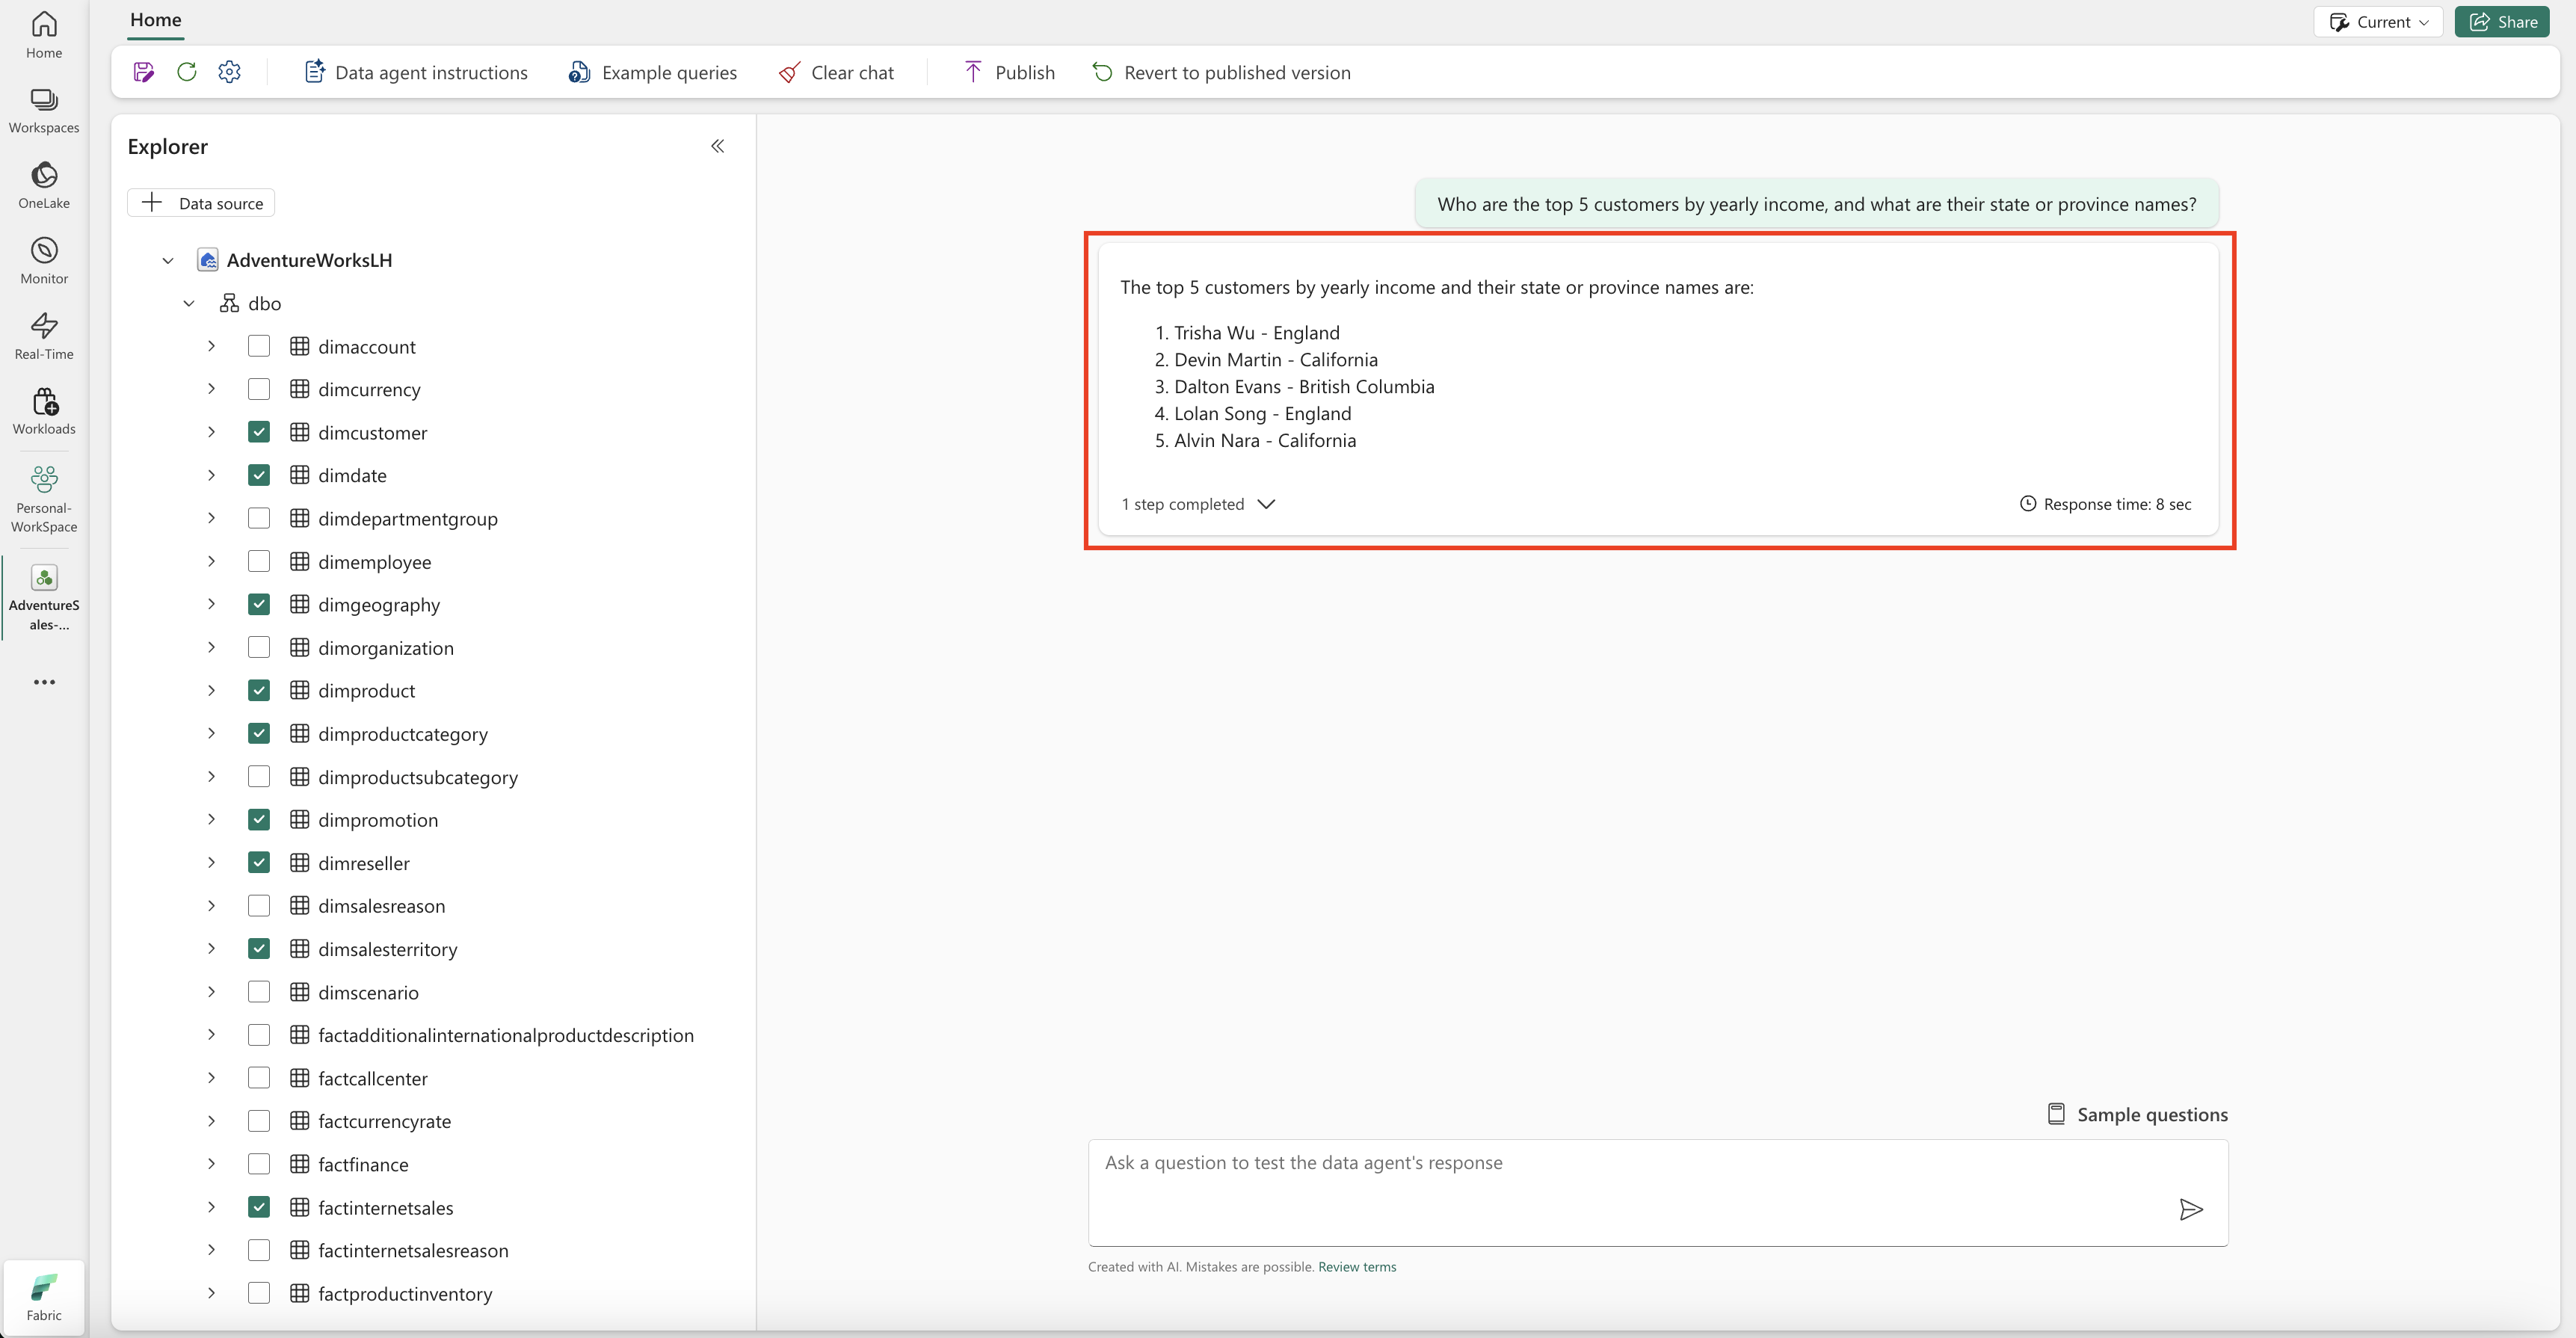This screenshot has height=1338, width=2576.
Task: Open the Monitor navigation icon
Action: coord(44,261)
